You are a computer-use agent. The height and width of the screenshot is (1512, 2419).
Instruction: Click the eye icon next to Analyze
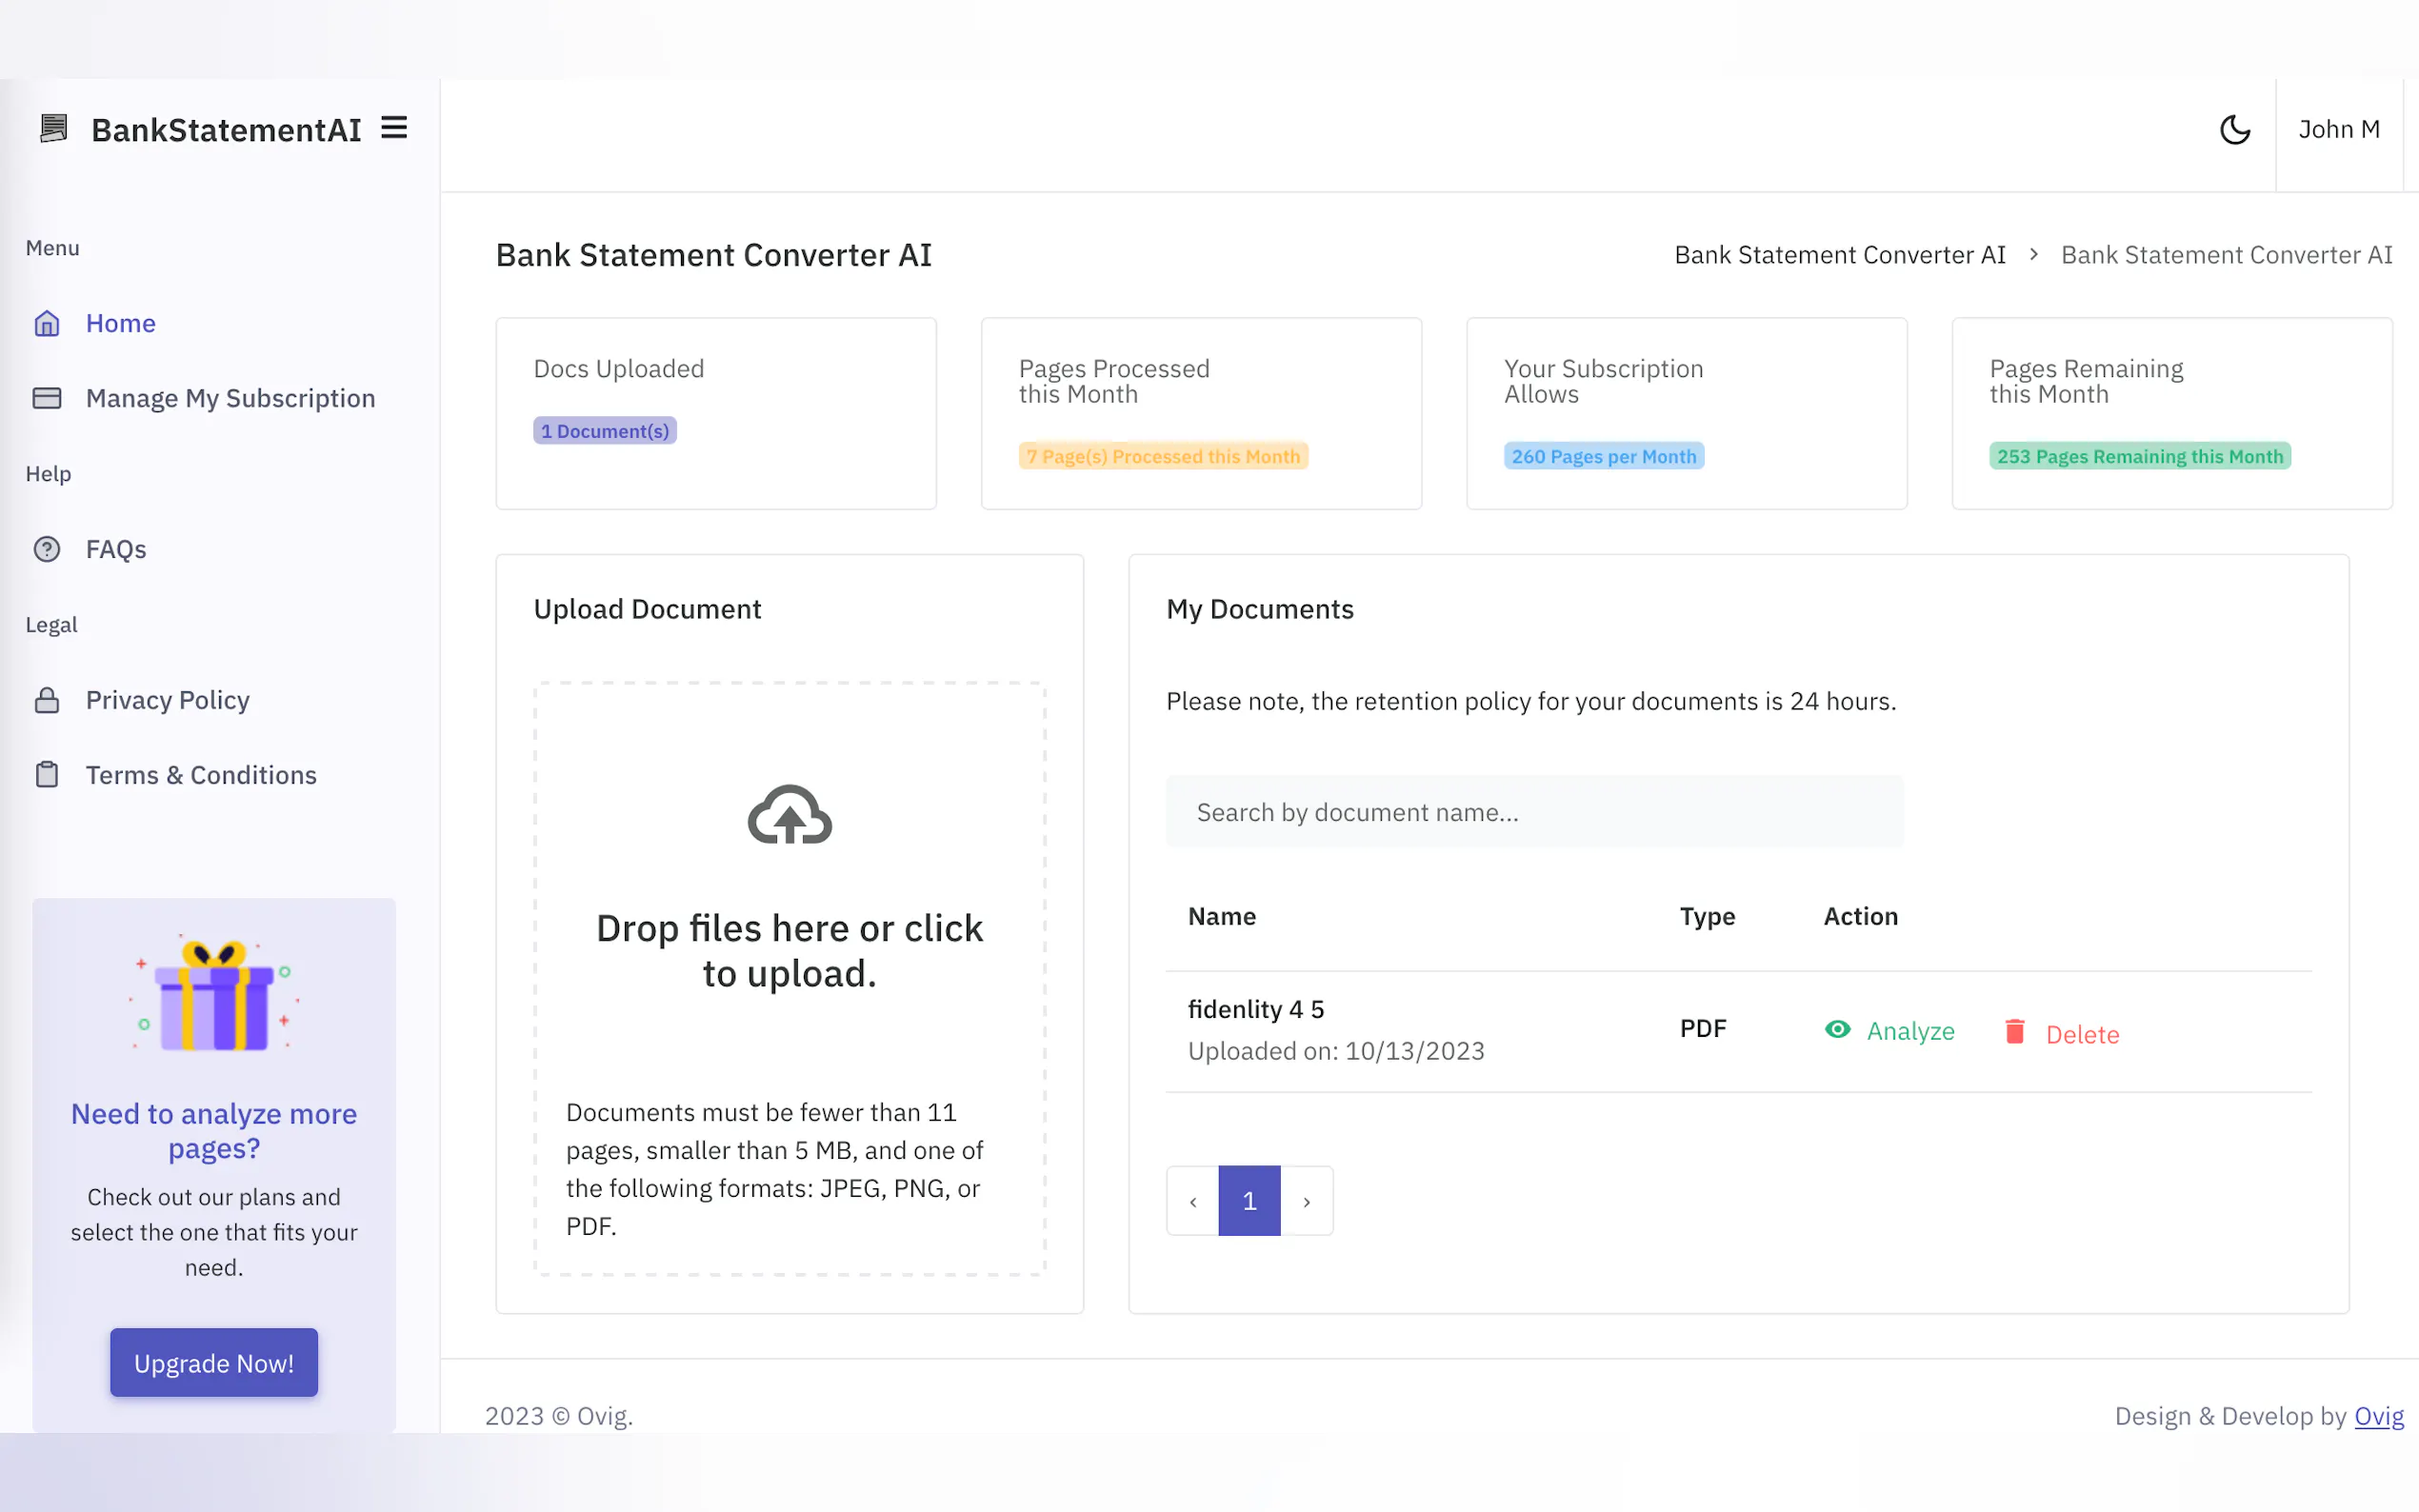(1838, 1029)
